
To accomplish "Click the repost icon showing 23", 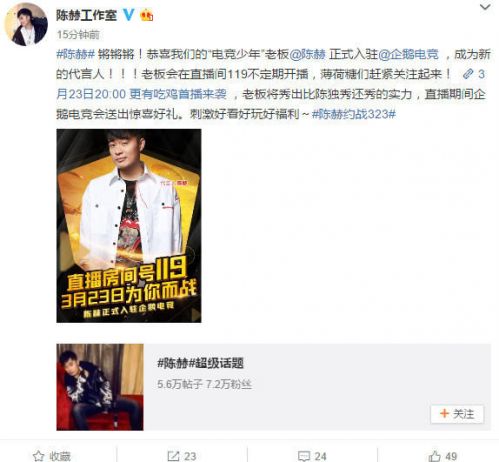I will [x=173, y=456].
